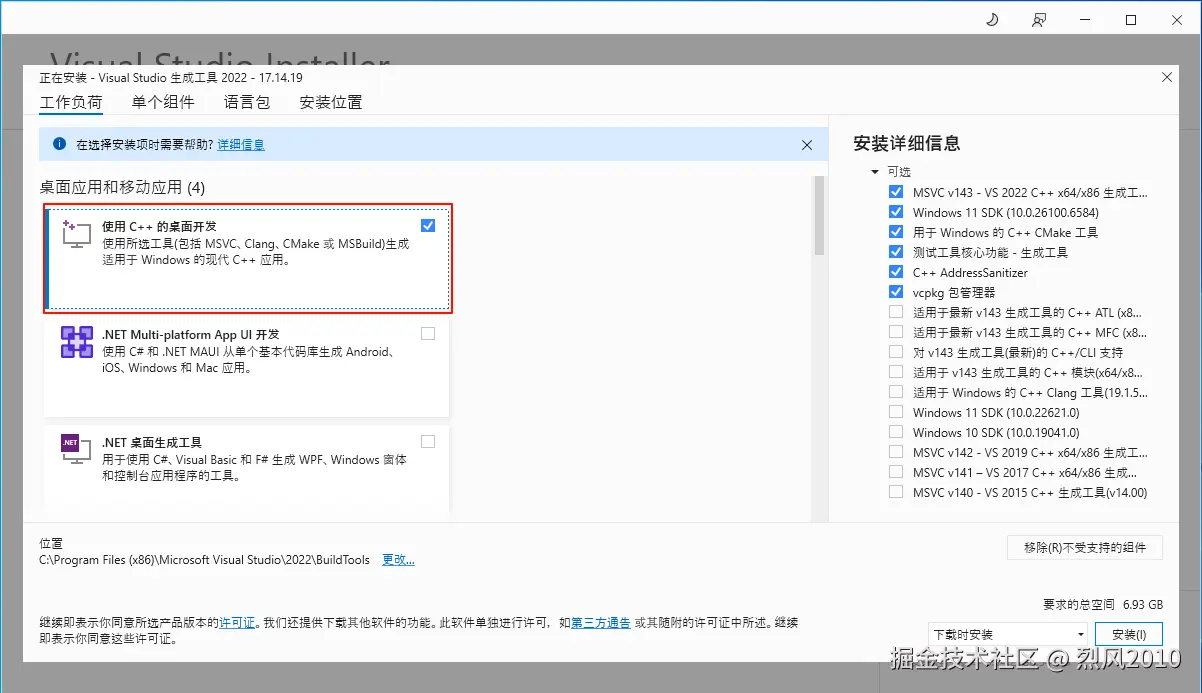The image size is (1202, 693).
Task: Check v143 C++/CLI 支持 component
Action: (896, 352)
